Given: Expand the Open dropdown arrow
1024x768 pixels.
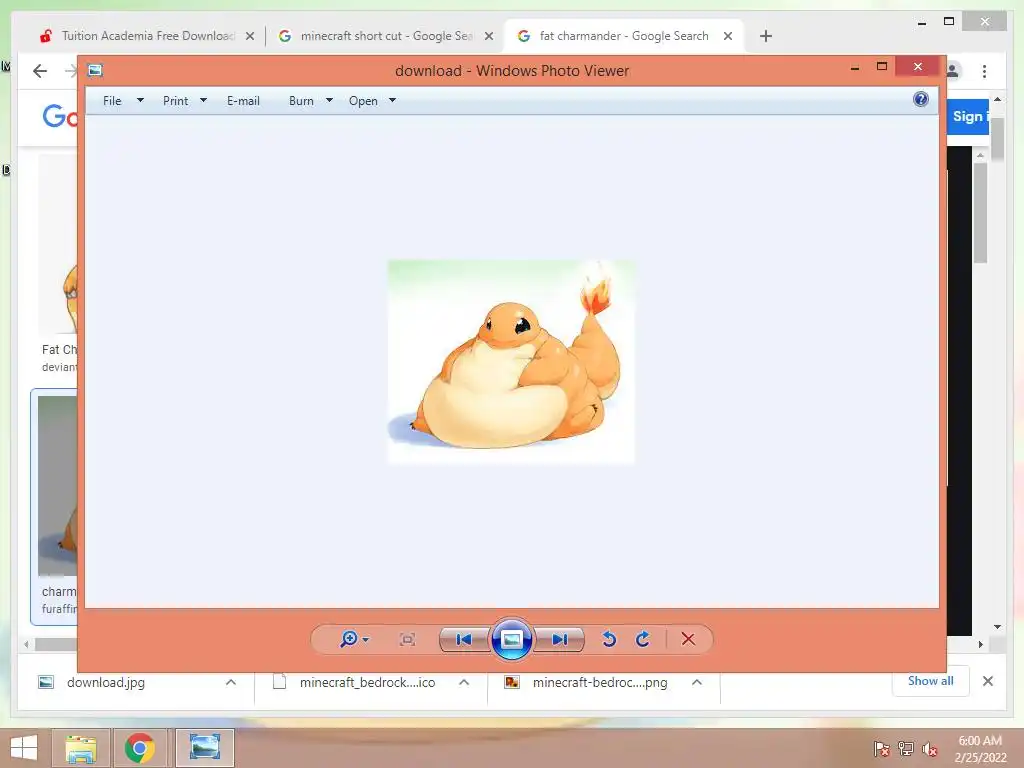Looking at the screenshot, I should tap(392, 101).
